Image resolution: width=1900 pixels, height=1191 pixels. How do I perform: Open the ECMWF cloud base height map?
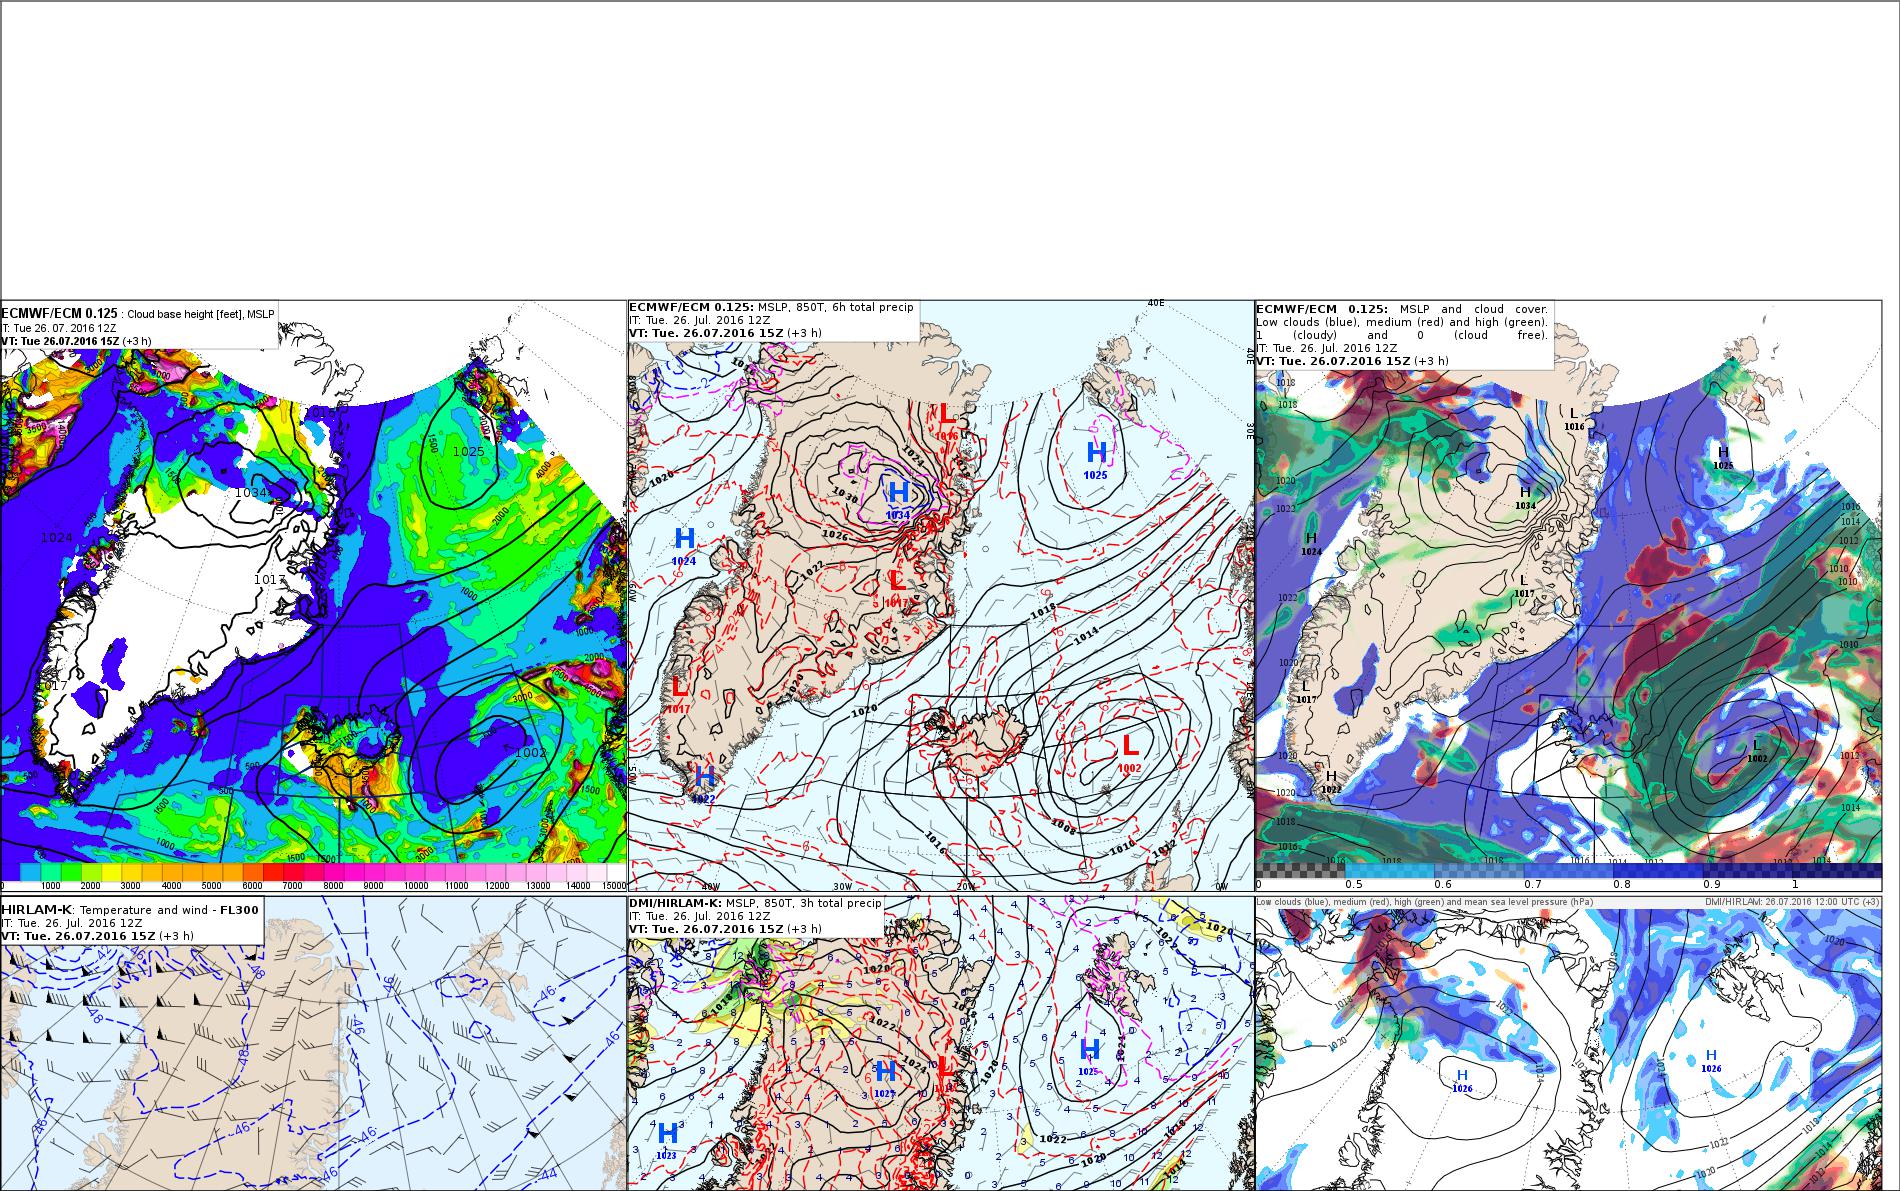click(x=313, y=596)
